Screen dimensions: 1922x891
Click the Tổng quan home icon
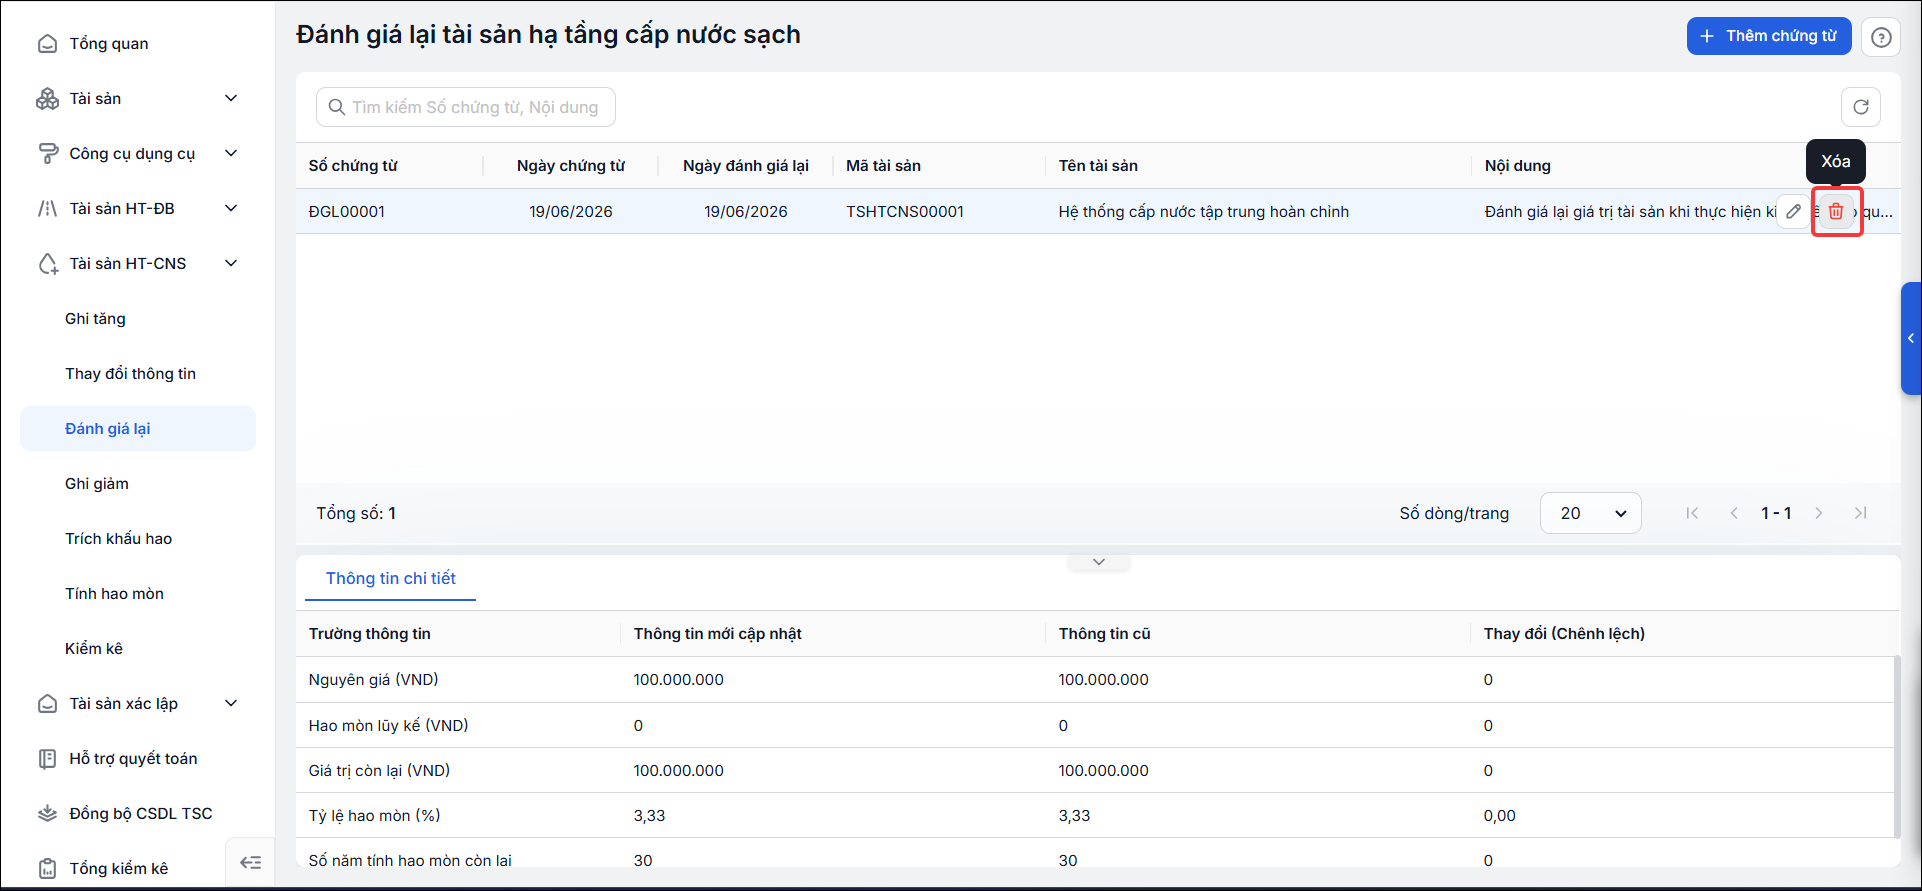click(x=47, y=44)
